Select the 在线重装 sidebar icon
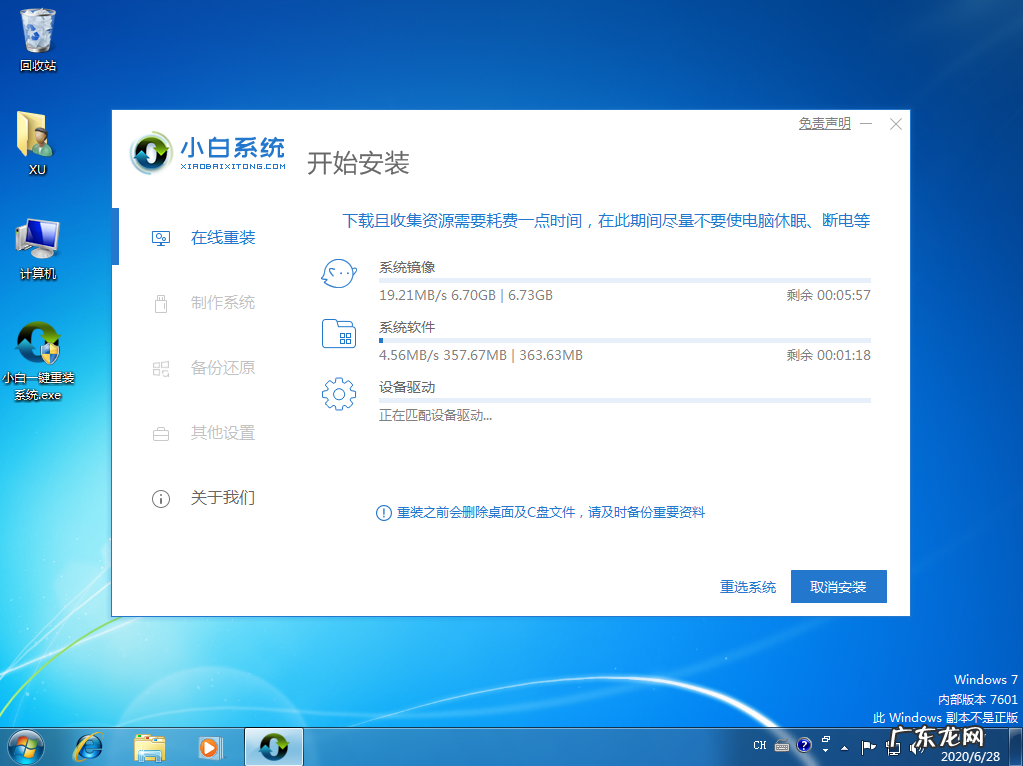This screenshot has width=1023, height=766. pyautogui.click(x=161, y=237)
